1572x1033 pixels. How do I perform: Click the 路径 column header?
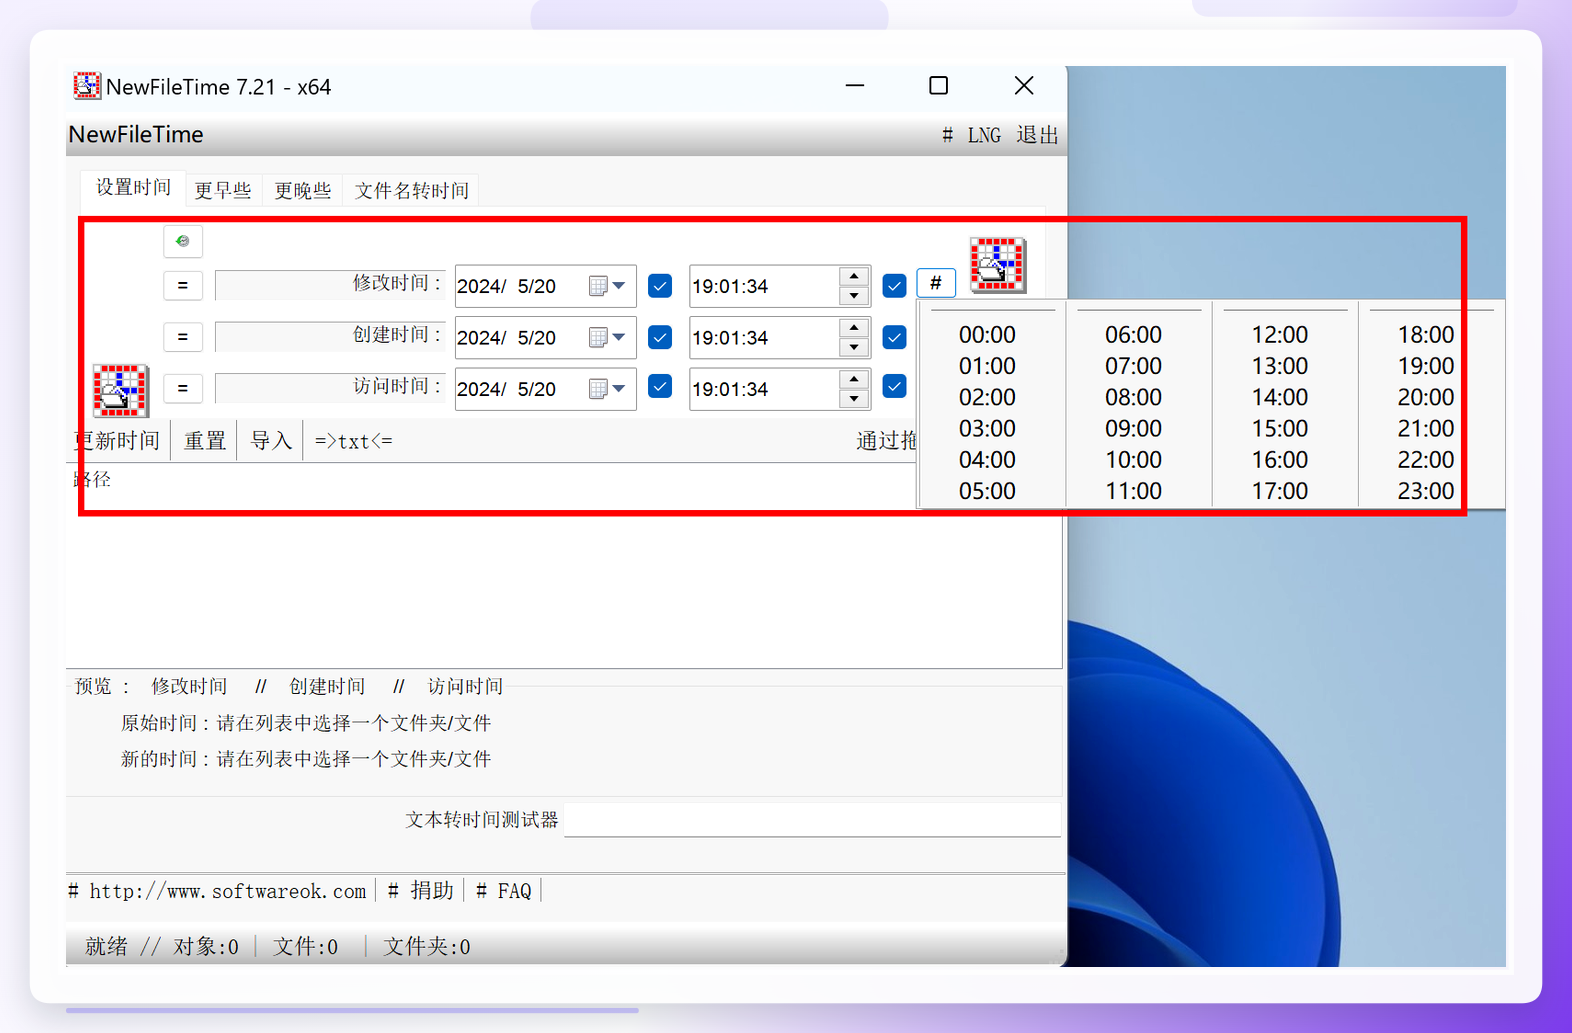click(92, 479)
